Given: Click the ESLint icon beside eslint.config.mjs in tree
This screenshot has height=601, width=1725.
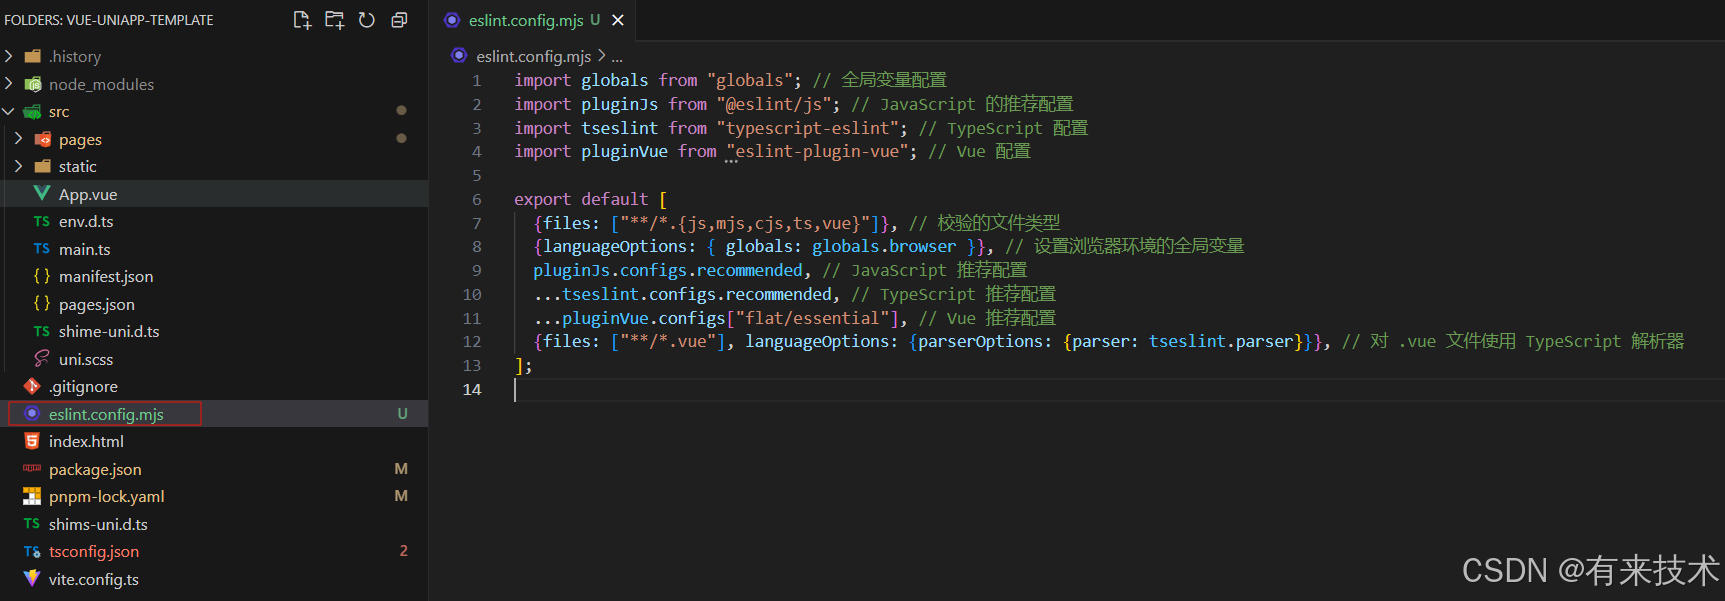Looking at the screenshot, I should [x=32, y=413].
